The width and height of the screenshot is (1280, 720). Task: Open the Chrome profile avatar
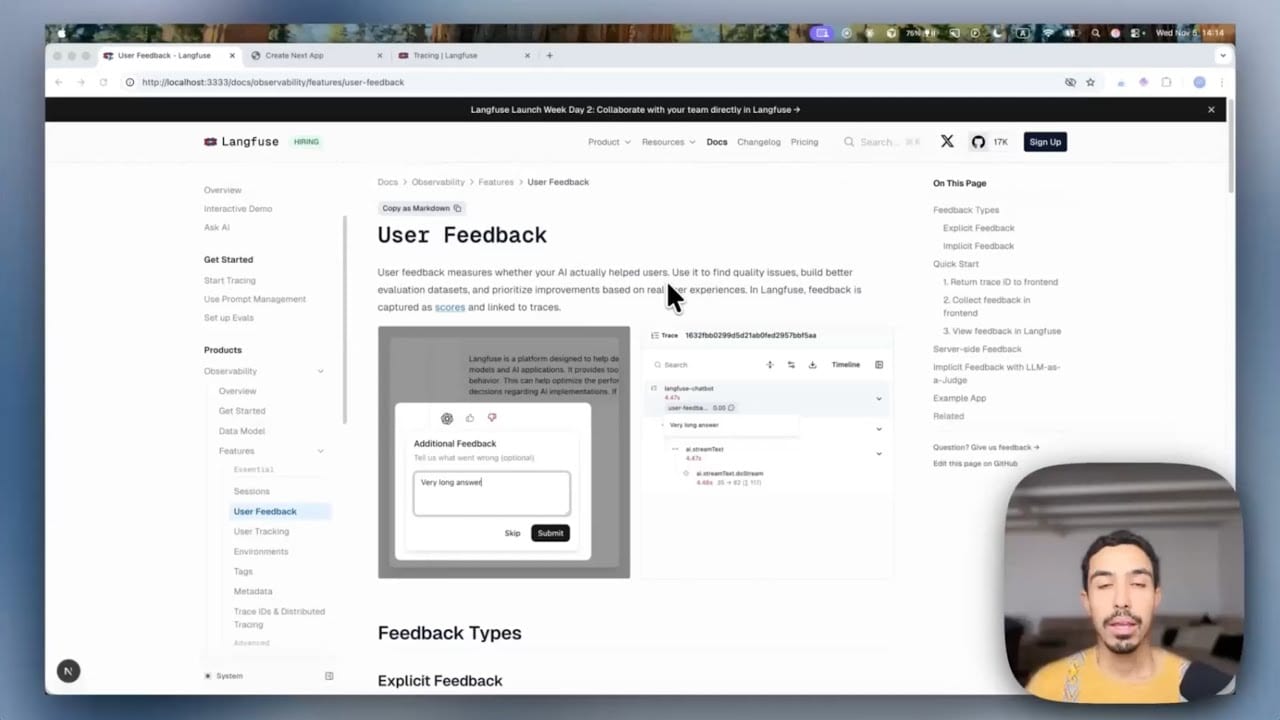[1199, 82]
